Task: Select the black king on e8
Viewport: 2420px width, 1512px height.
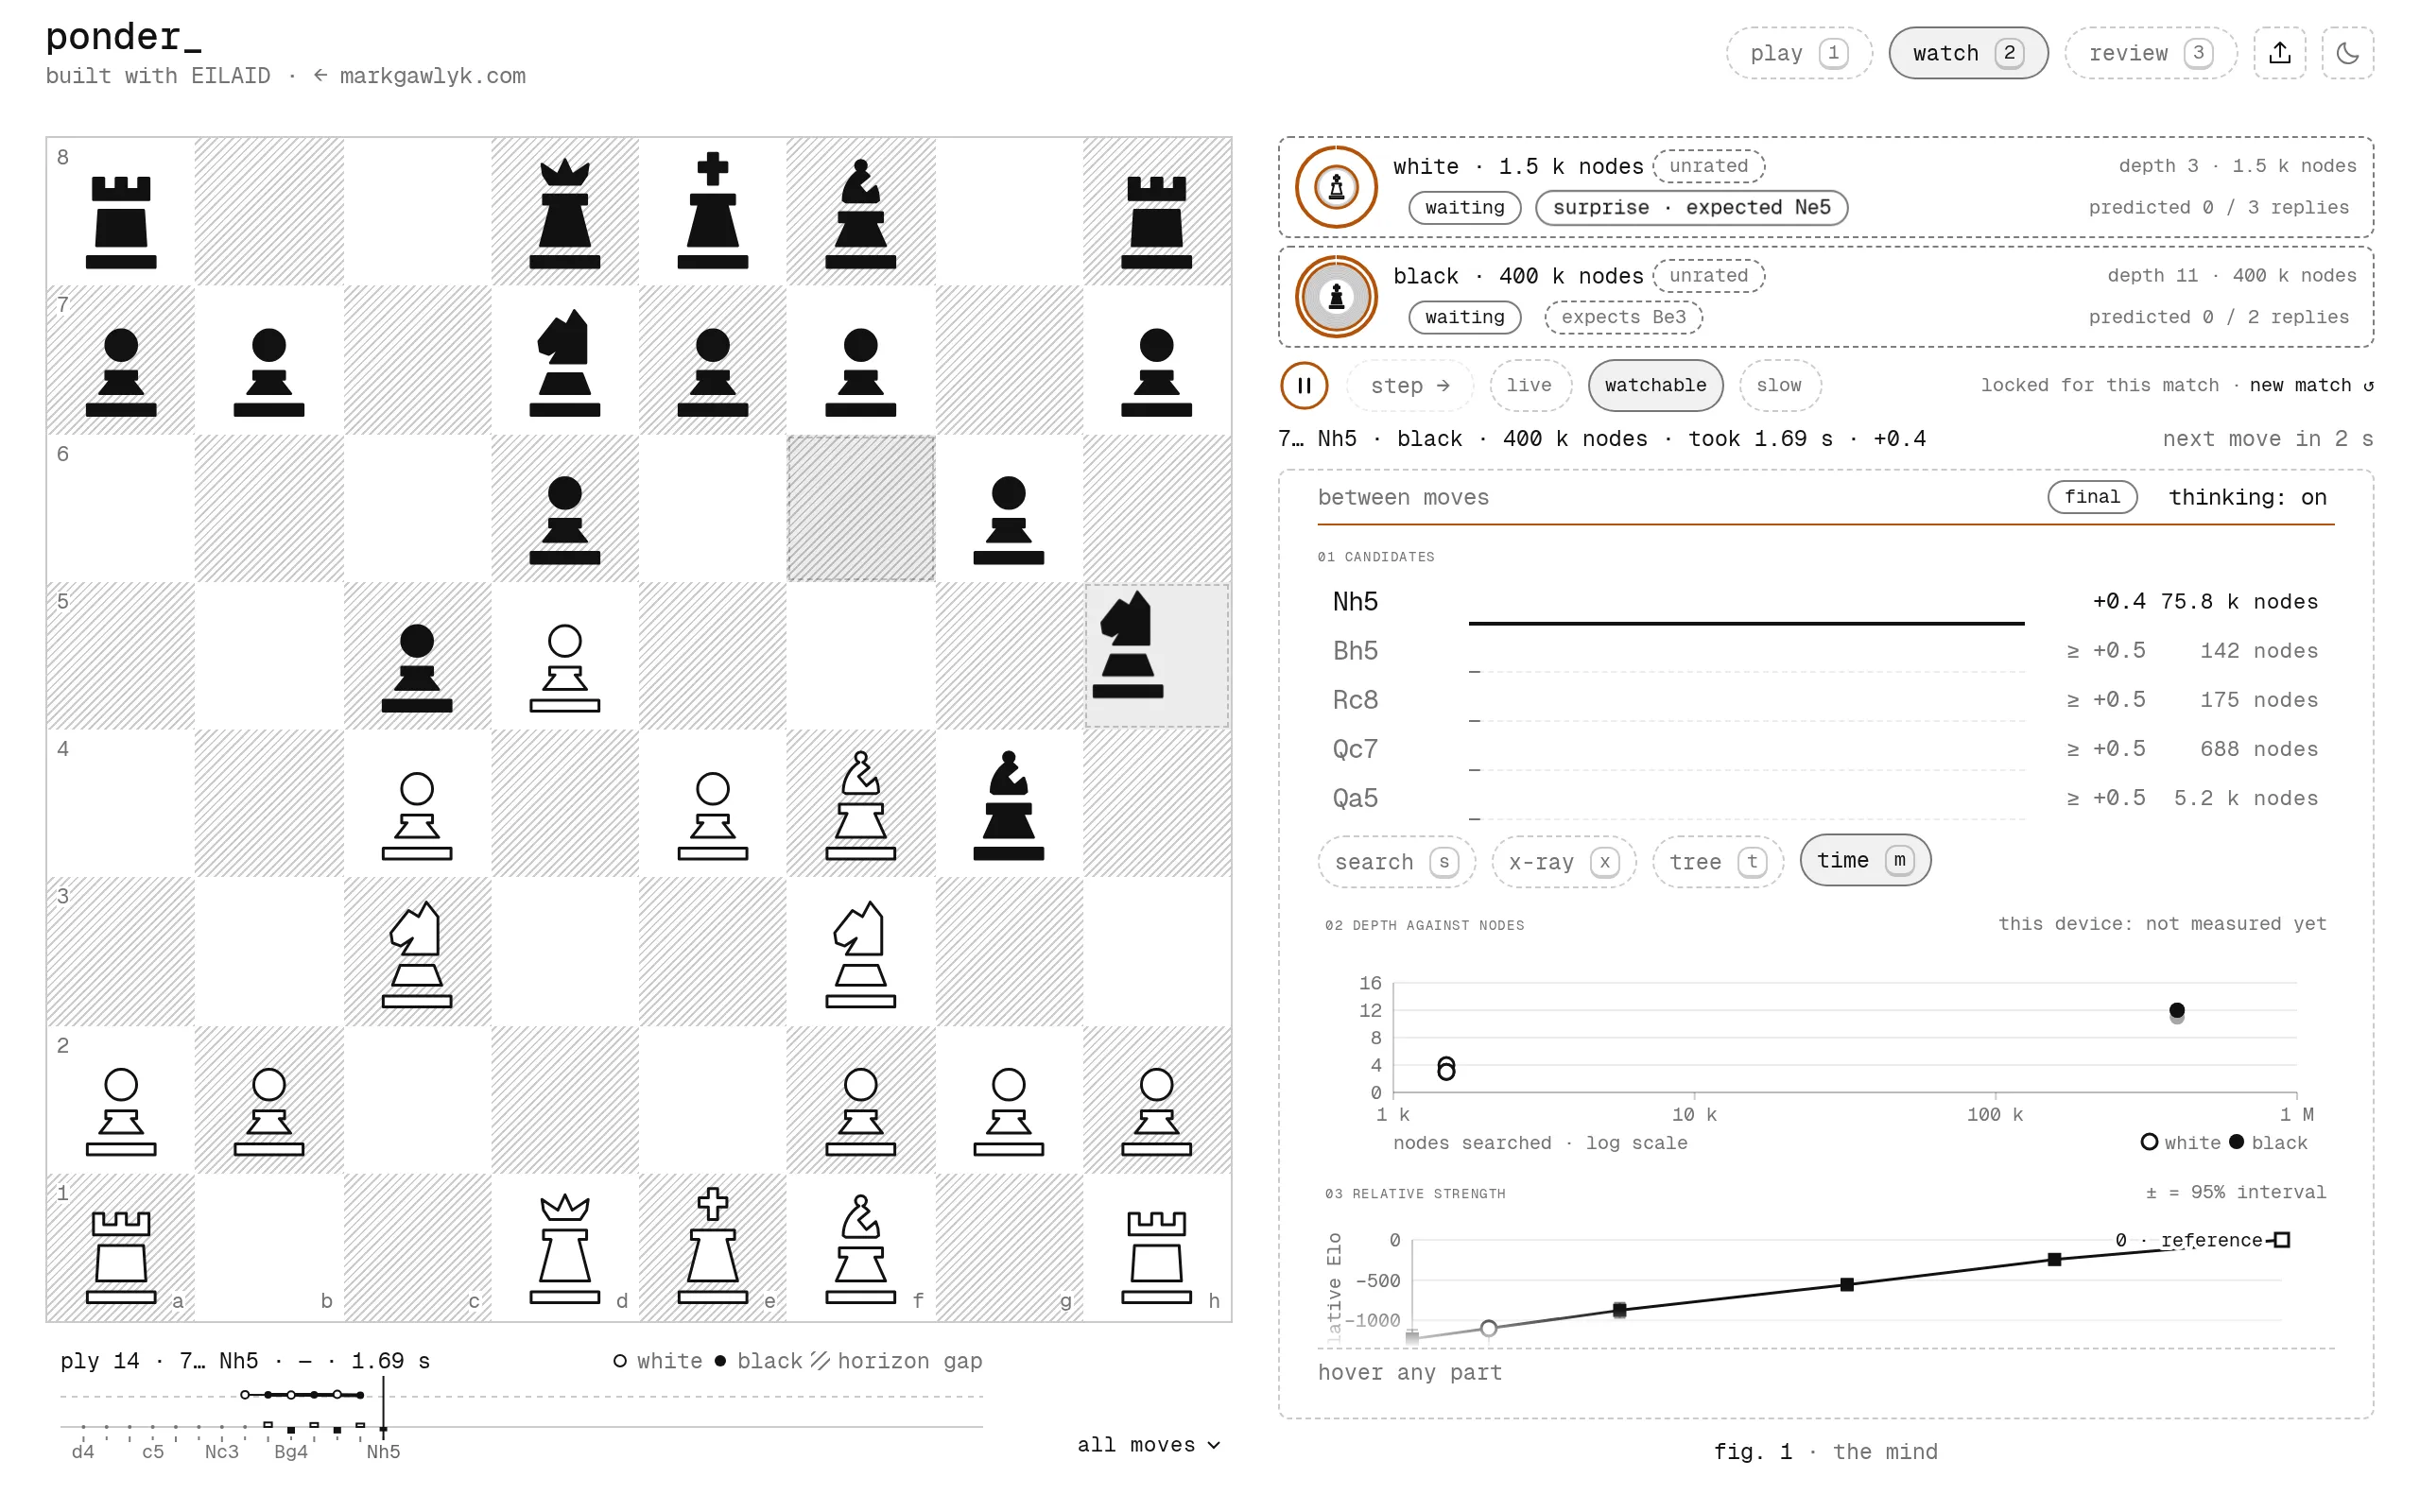Action: click(713, 212)
